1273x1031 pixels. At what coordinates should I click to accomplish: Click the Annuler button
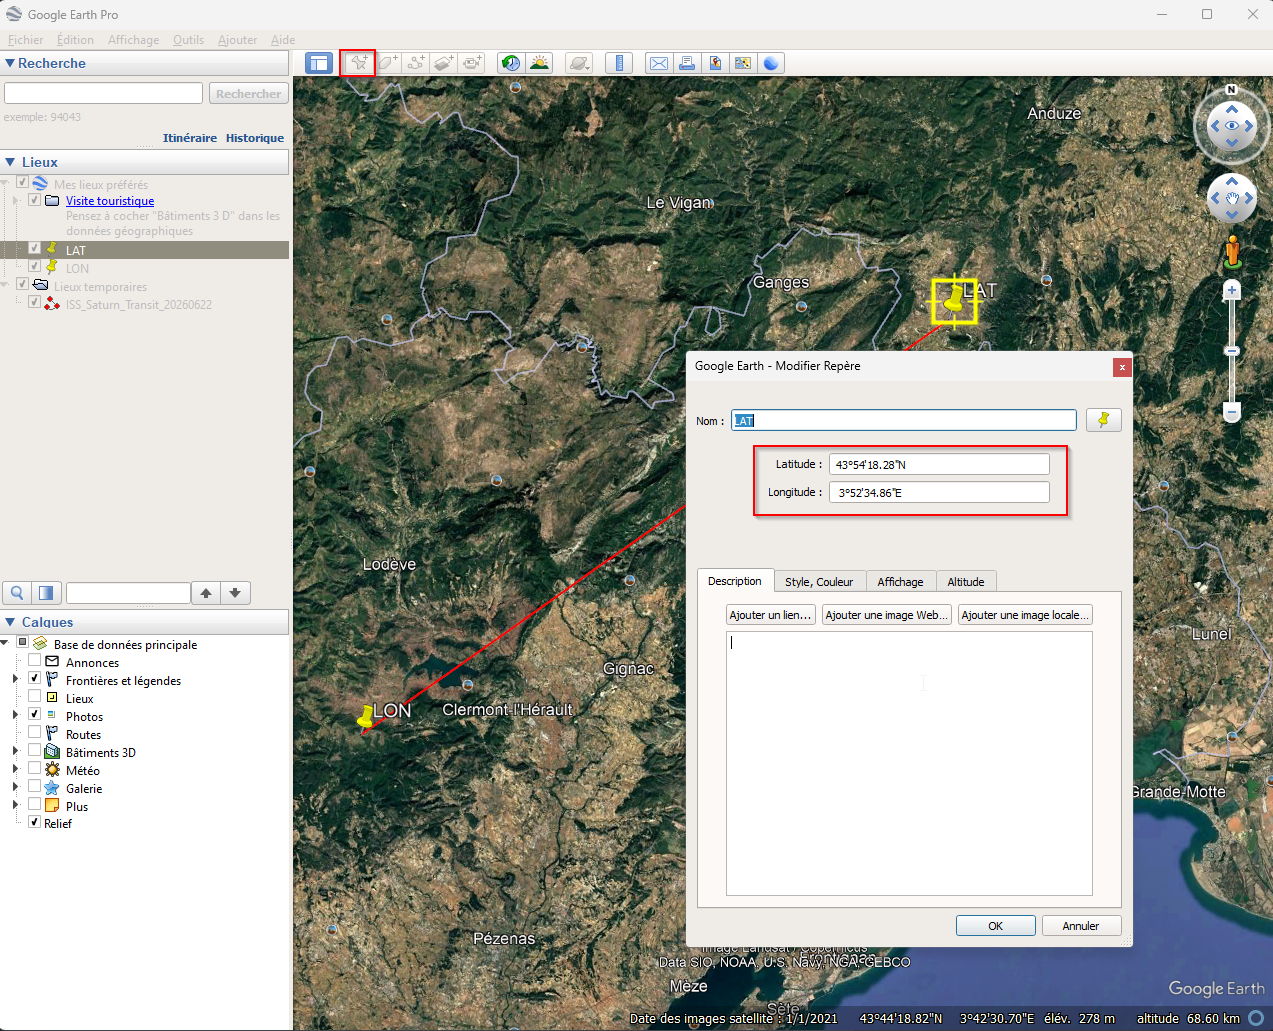click(1081, 926)
